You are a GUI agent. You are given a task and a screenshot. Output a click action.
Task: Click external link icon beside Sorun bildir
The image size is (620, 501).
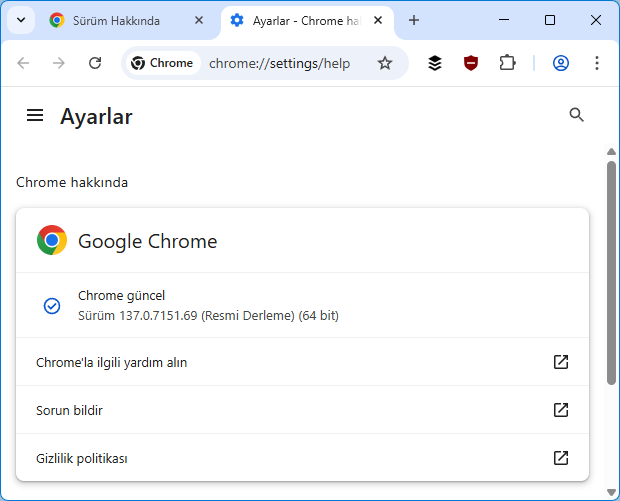561,410
